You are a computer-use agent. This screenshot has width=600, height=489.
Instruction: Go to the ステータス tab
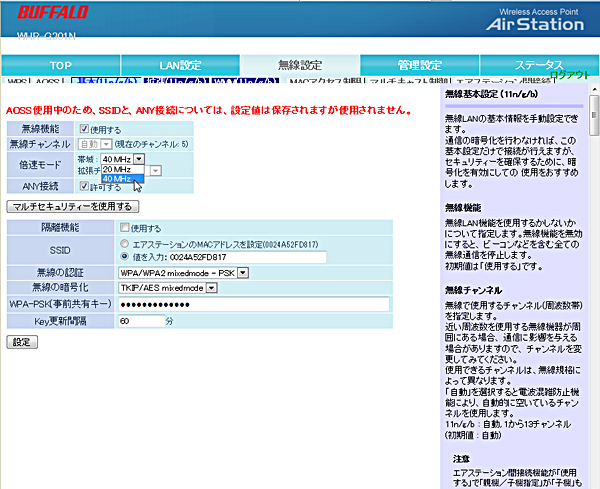(x=538, y=65)
